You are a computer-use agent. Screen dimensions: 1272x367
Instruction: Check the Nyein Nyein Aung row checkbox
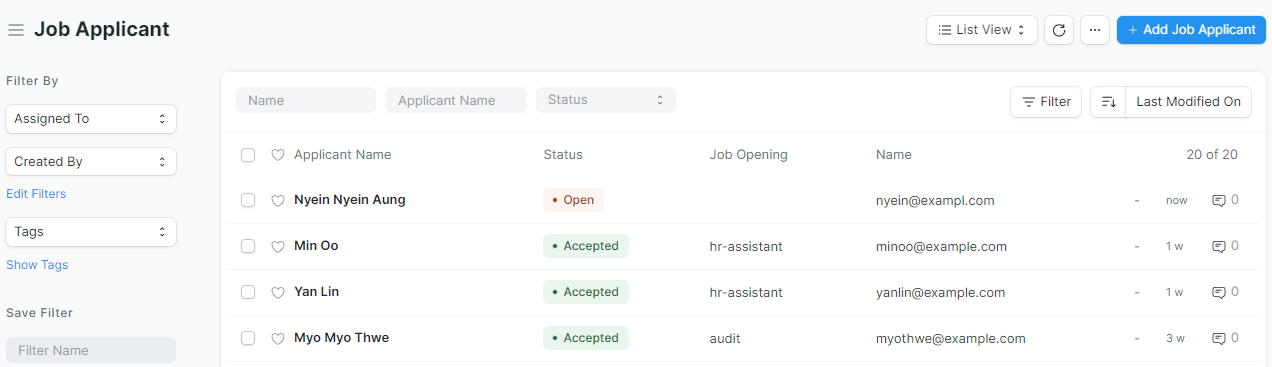pyautogui.click(x=248, y=200)
